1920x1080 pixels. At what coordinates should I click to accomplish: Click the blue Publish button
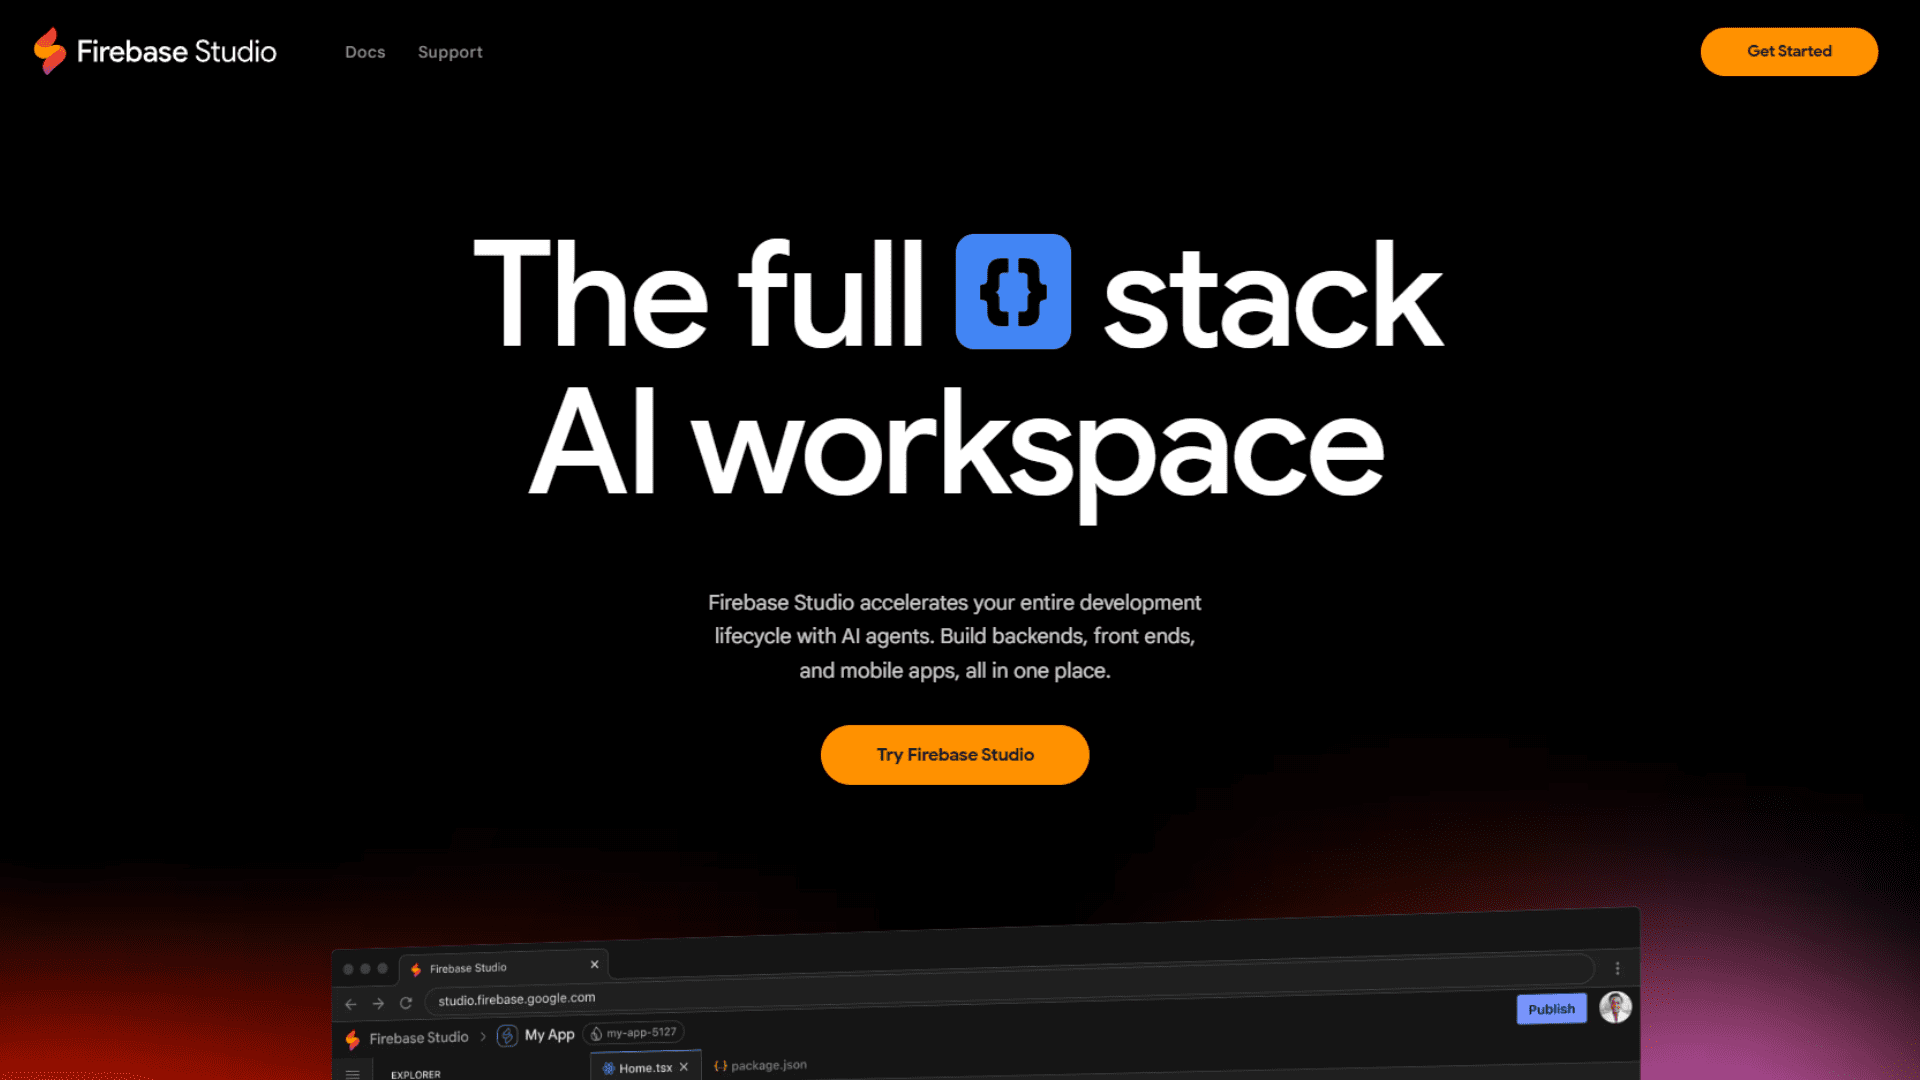1551,1009
